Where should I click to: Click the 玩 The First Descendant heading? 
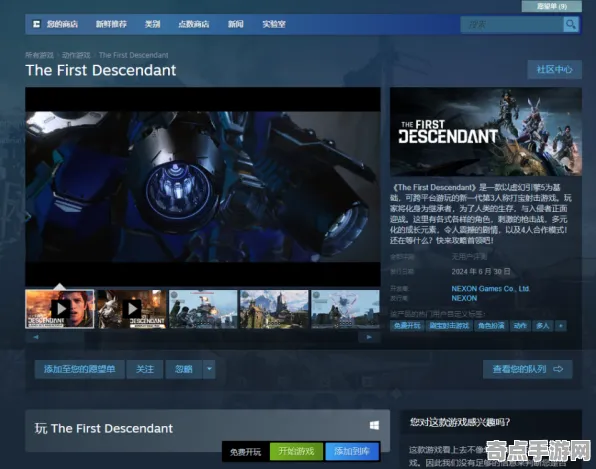[104, 428]
